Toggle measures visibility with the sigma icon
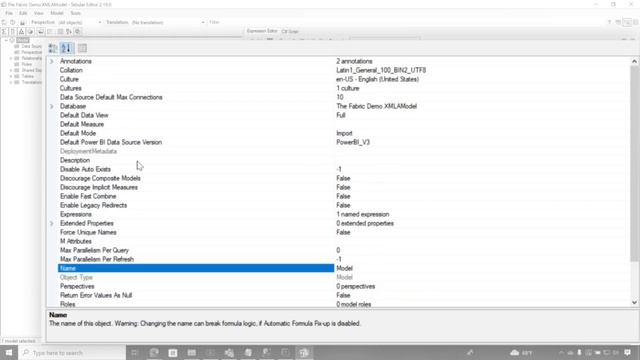640x360 pixels. coord(4,31)
